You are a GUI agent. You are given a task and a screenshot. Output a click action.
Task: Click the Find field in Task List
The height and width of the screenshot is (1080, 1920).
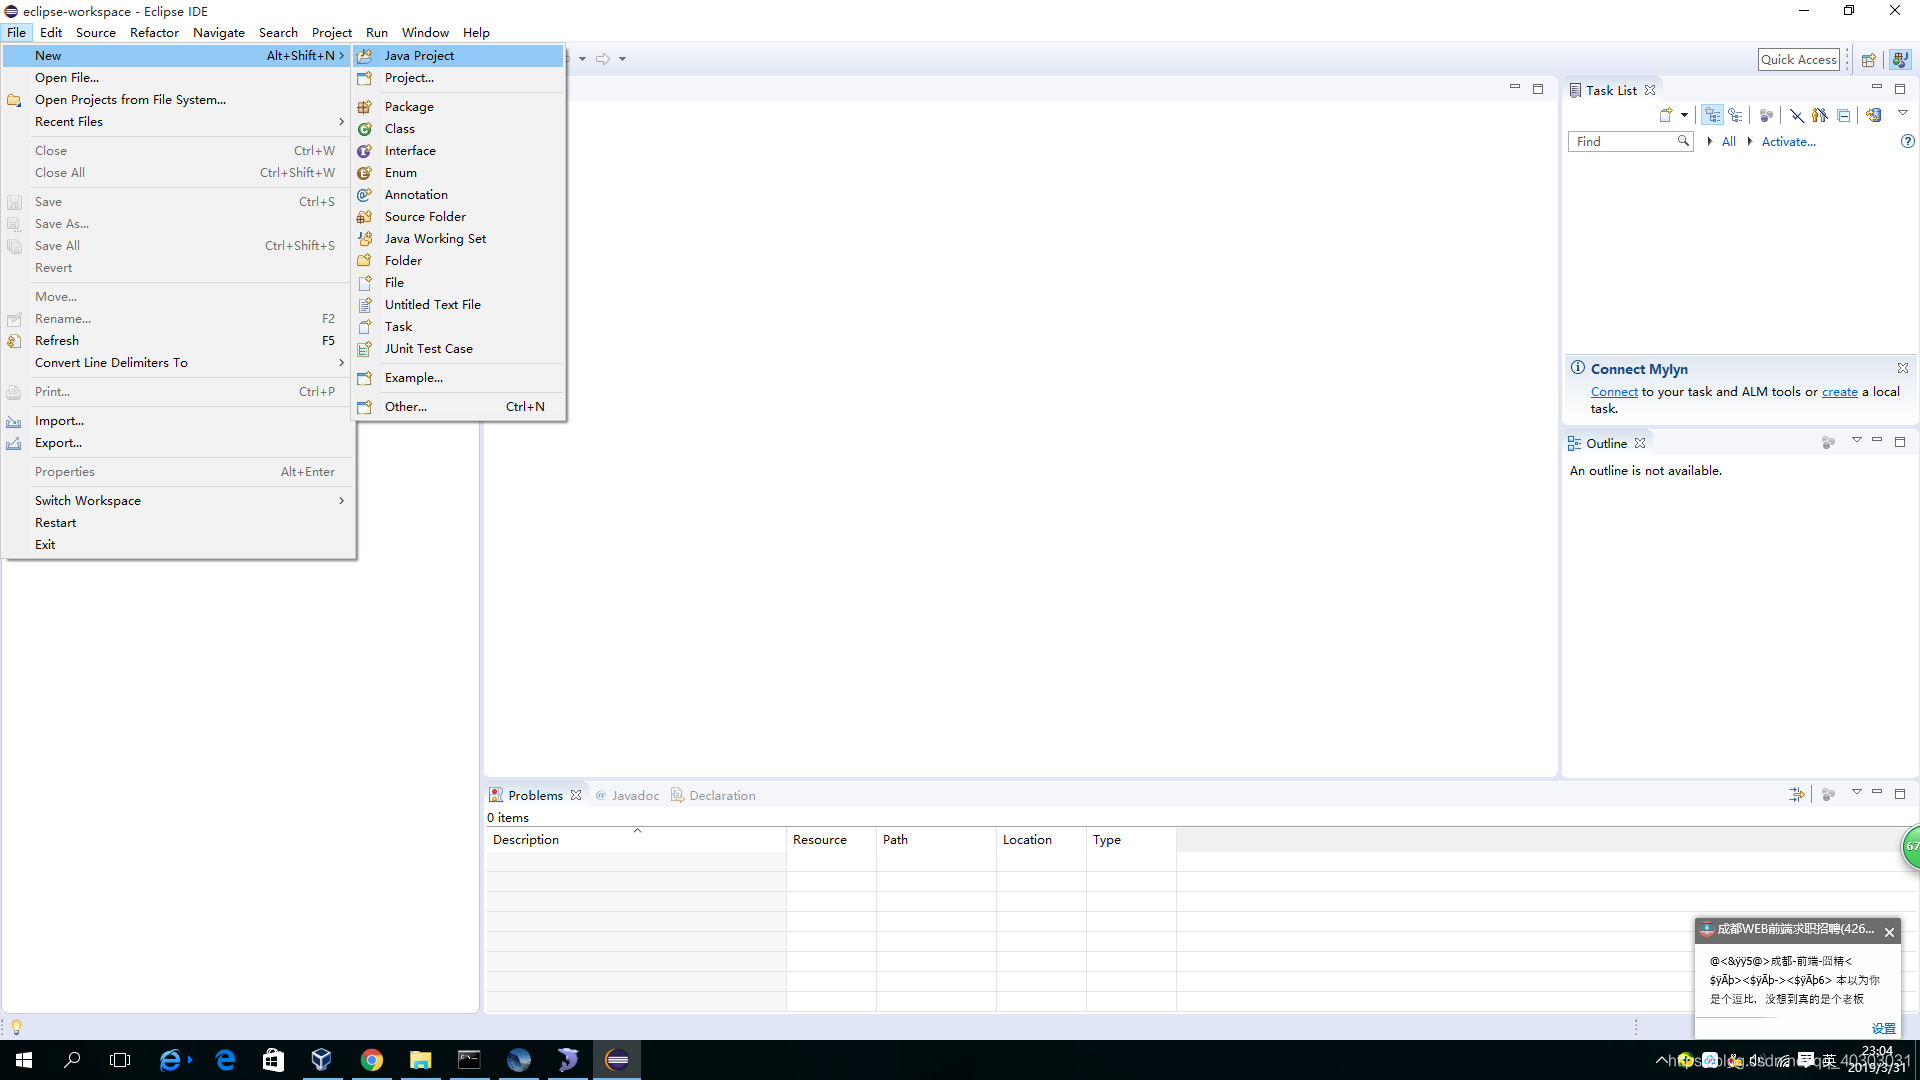click(x=1629, y=142)
